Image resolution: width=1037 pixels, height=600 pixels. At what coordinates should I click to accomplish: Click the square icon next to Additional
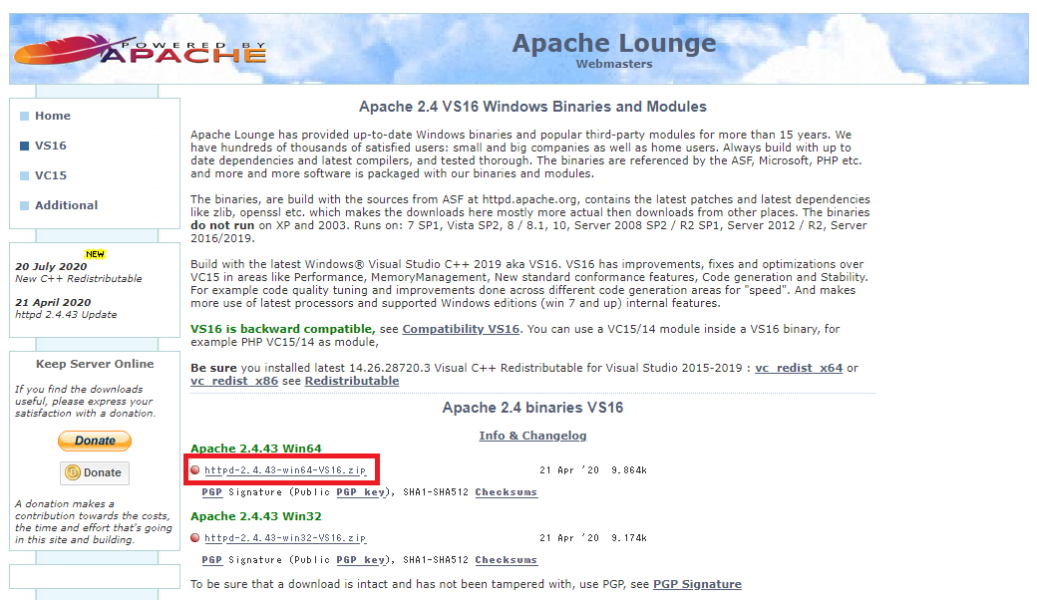[x=24, y=204]
